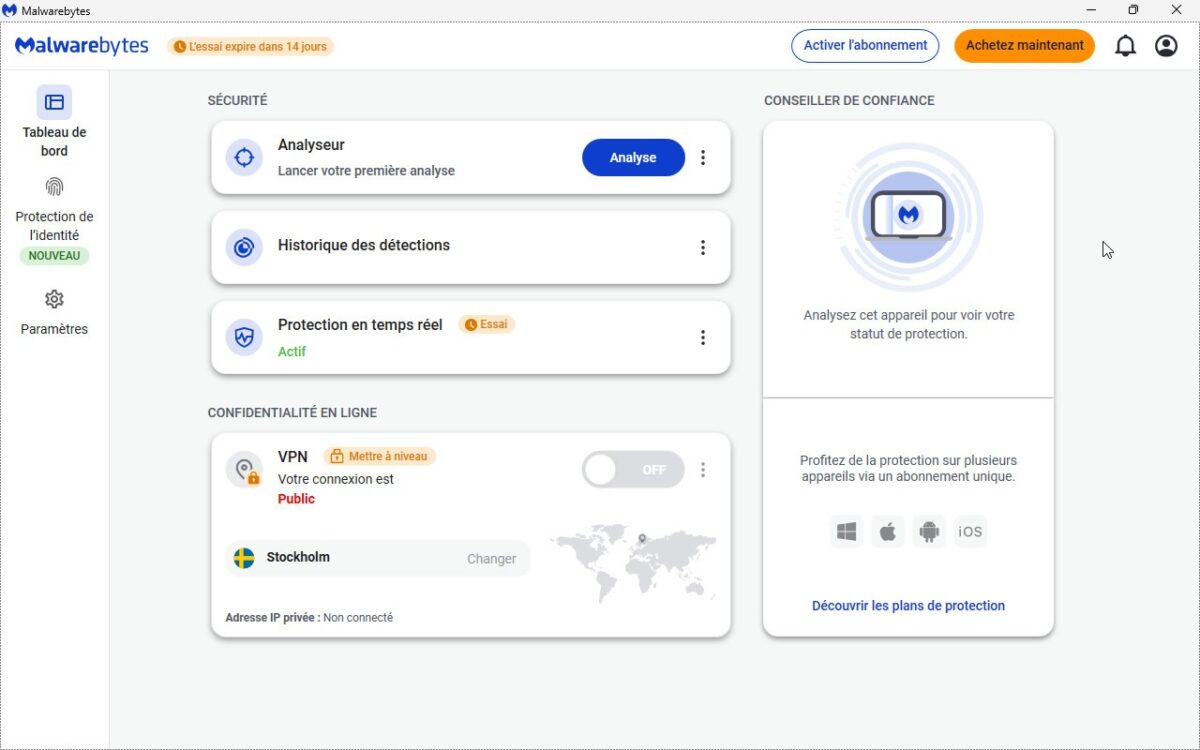
Task: Click the Essai badge on real-time protection
Action: [x=486, y=324]
